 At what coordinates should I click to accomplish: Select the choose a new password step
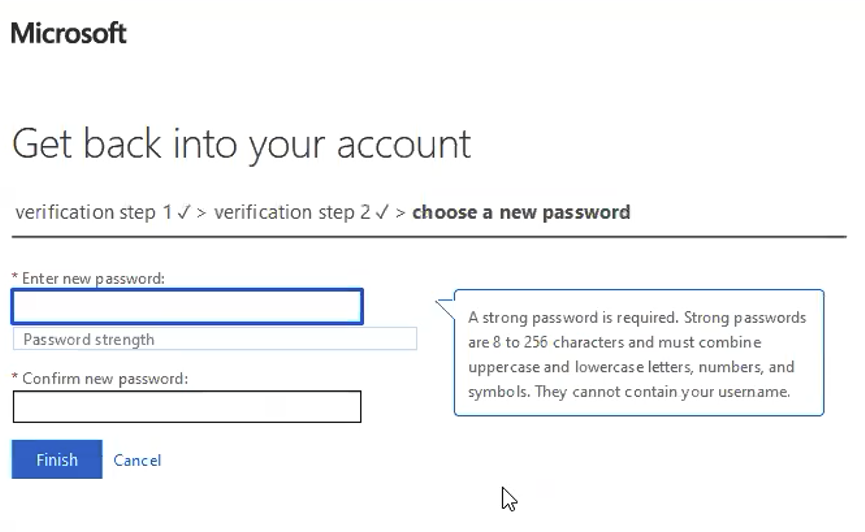pos(521,212)
